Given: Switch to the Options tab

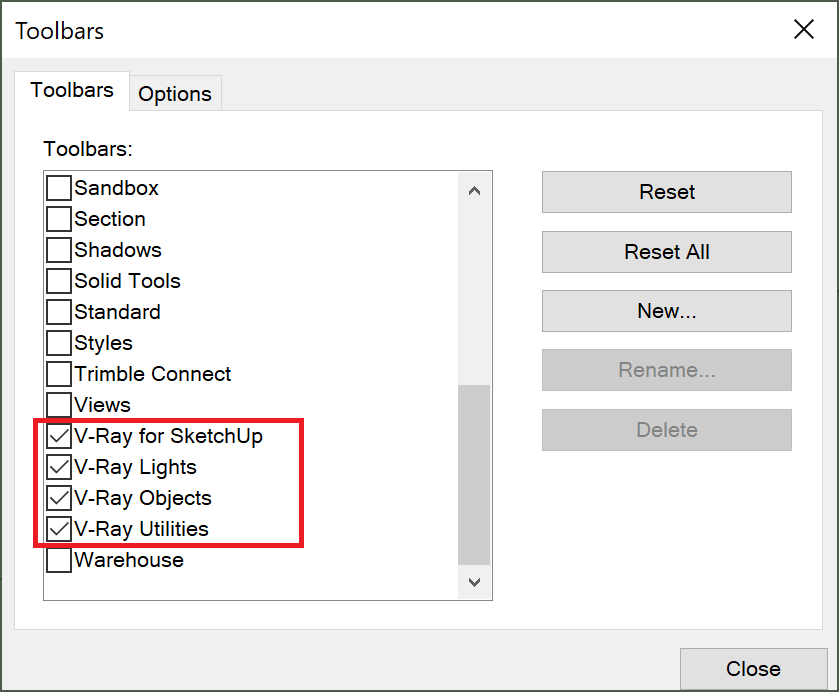Looking at the screenshot, I should 175,94.
